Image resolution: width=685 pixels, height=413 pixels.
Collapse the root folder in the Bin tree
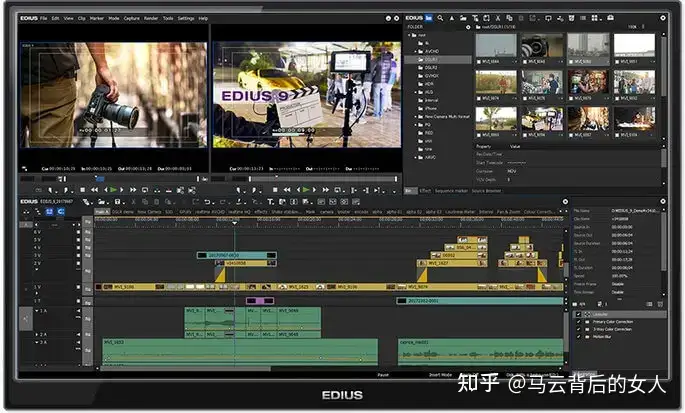coord(410,35)
